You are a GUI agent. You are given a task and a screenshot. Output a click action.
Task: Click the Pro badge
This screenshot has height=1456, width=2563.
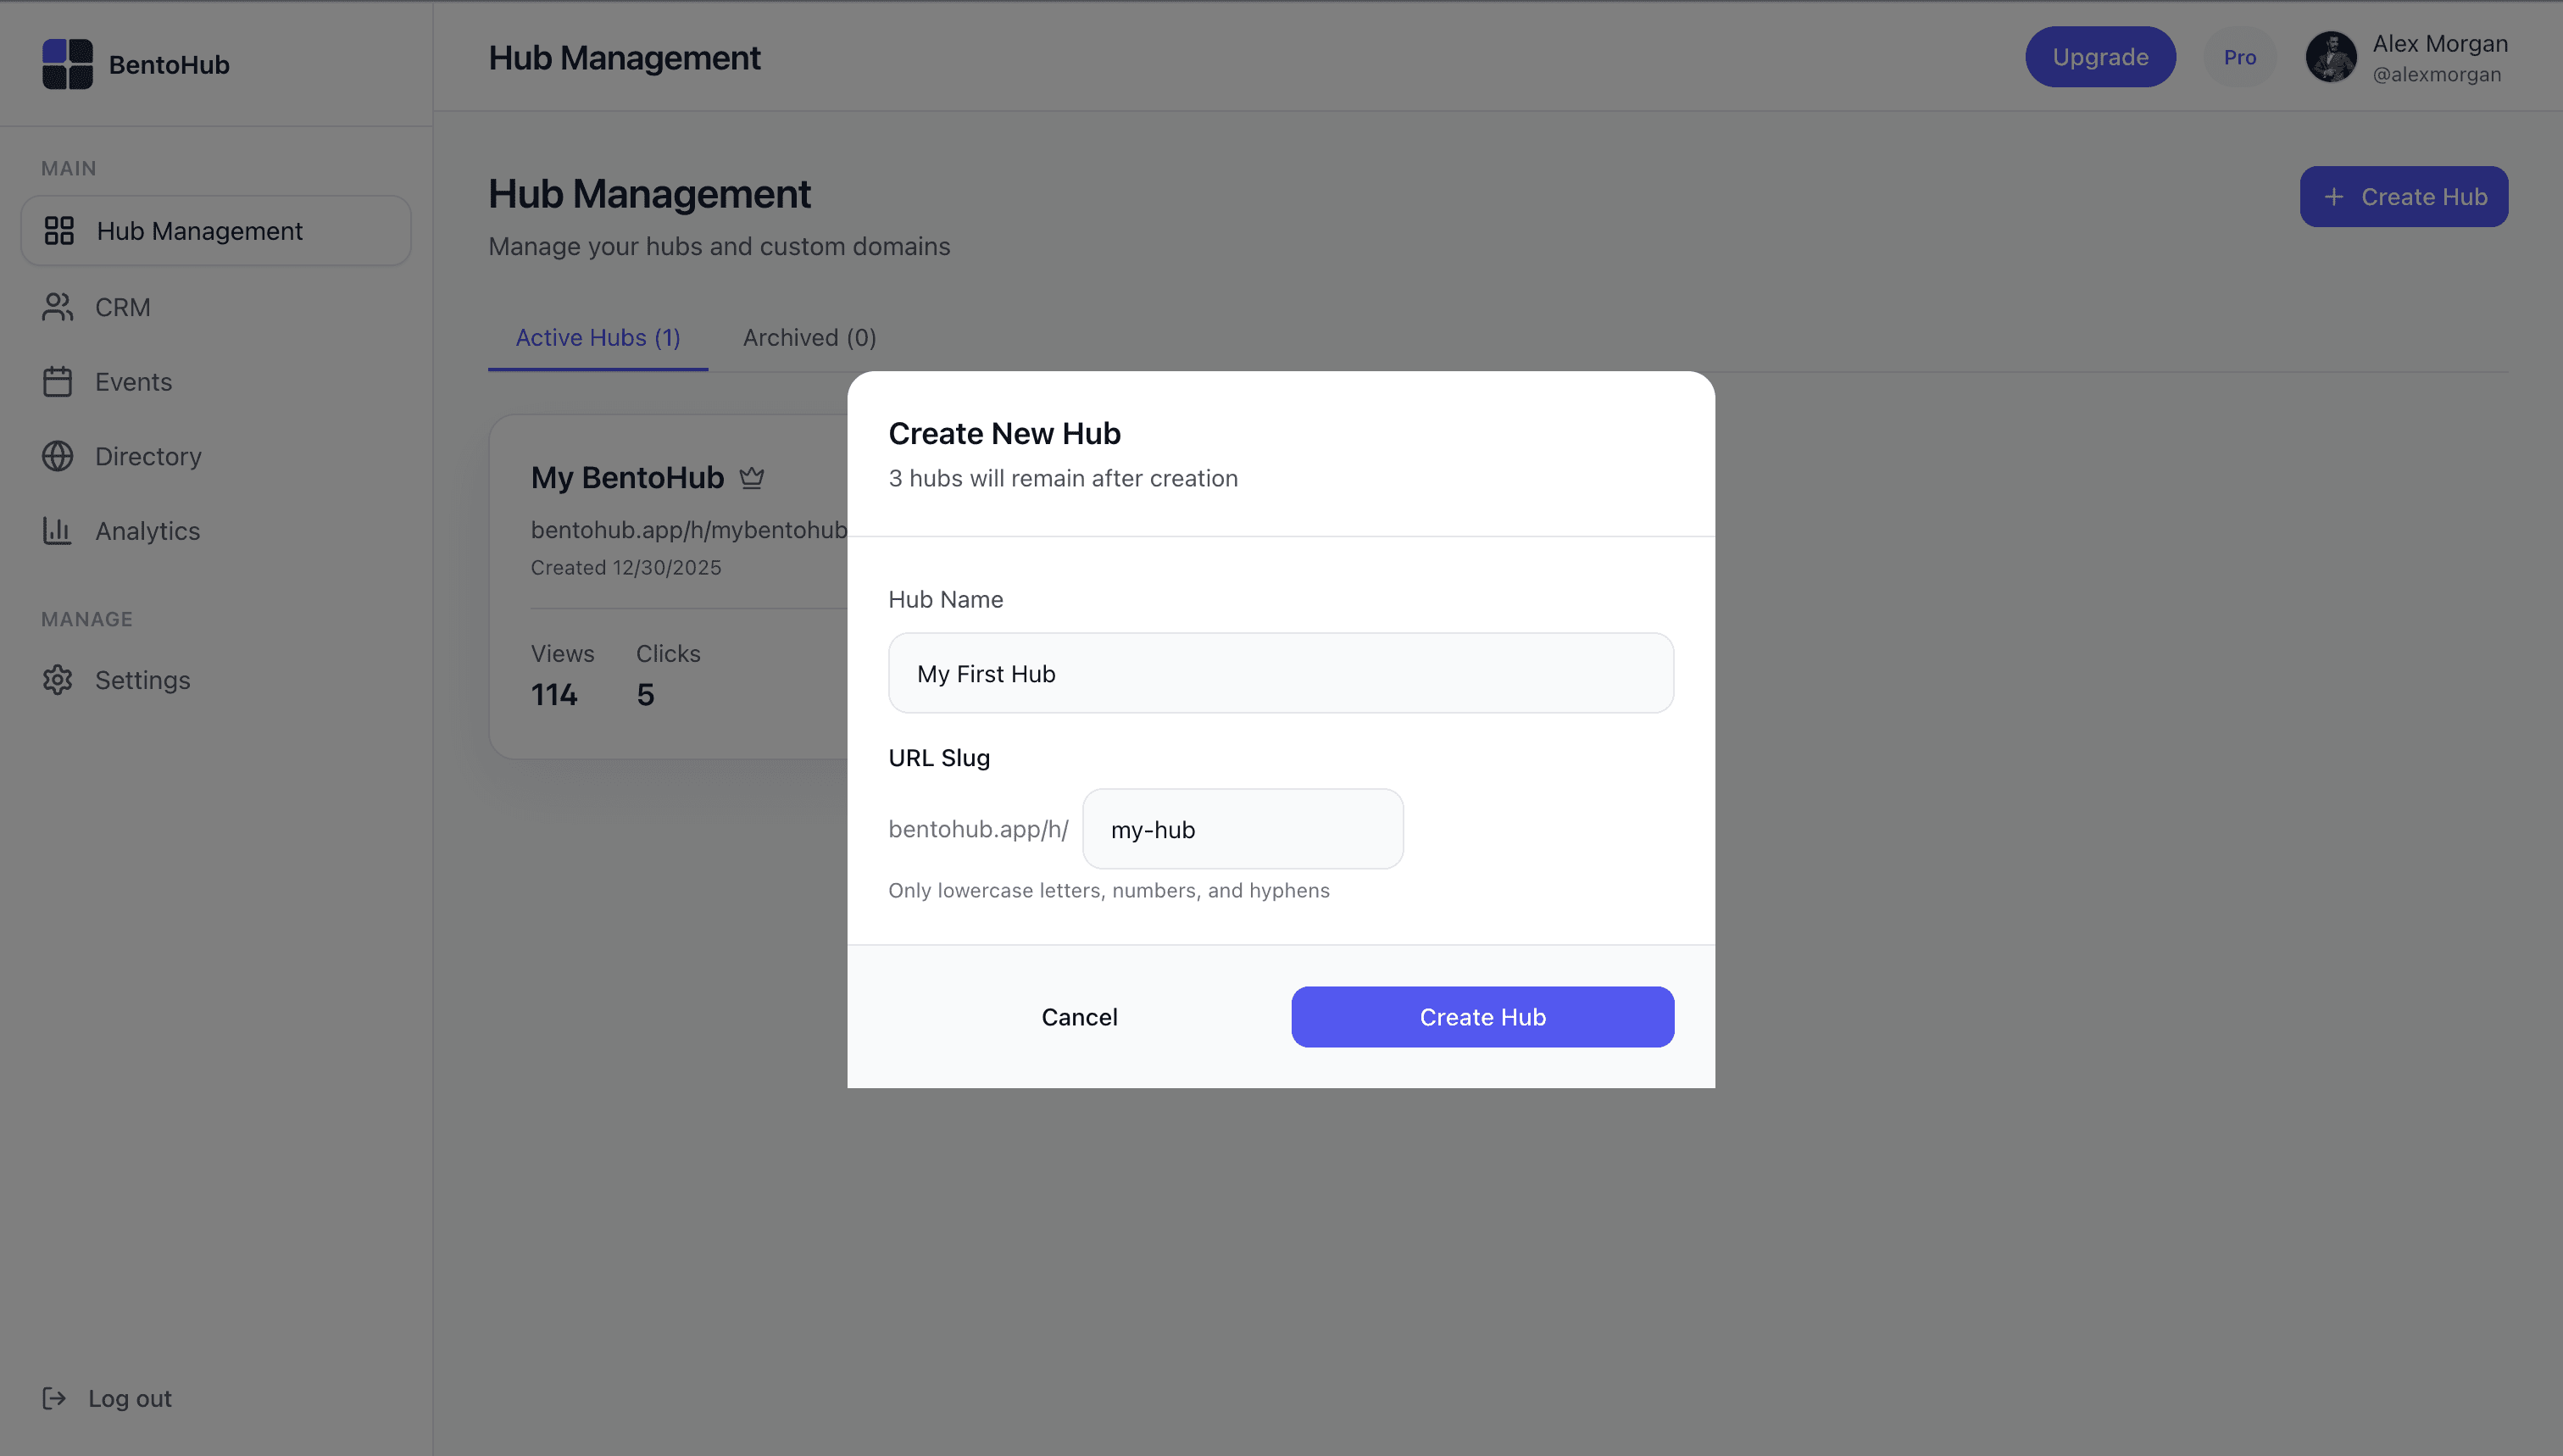pyautogui.click(x=2239, y=57)
